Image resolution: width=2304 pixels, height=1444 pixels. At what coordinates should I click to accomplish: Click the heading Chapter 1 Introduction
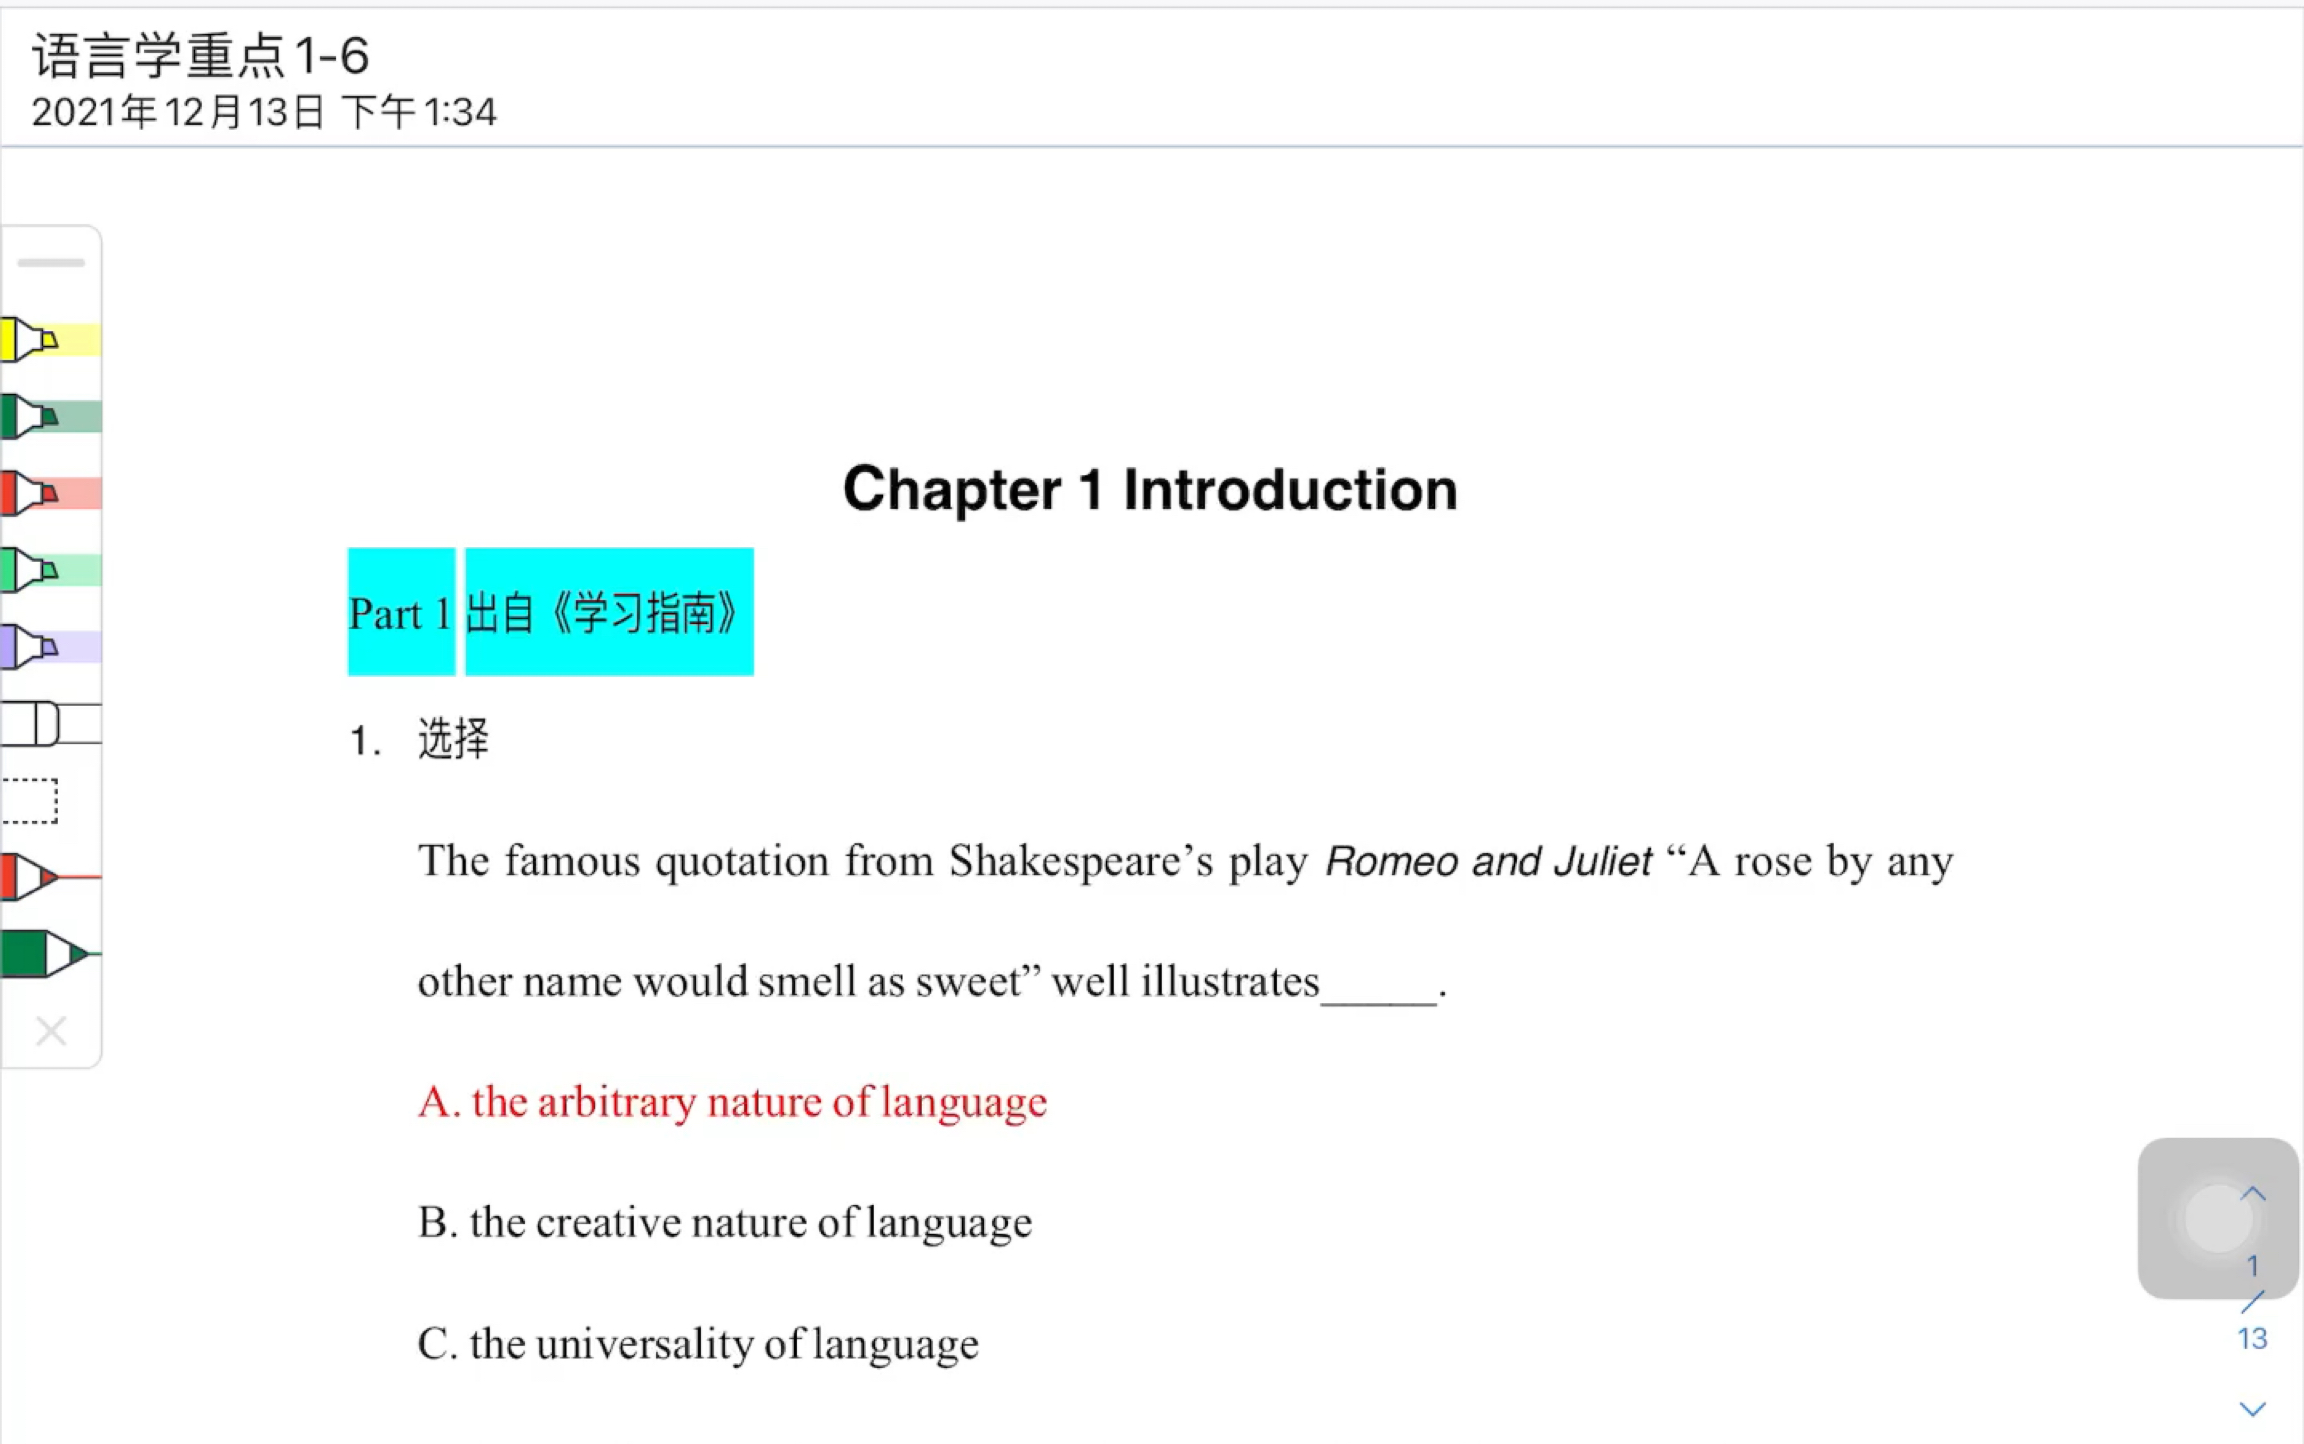1150,489
